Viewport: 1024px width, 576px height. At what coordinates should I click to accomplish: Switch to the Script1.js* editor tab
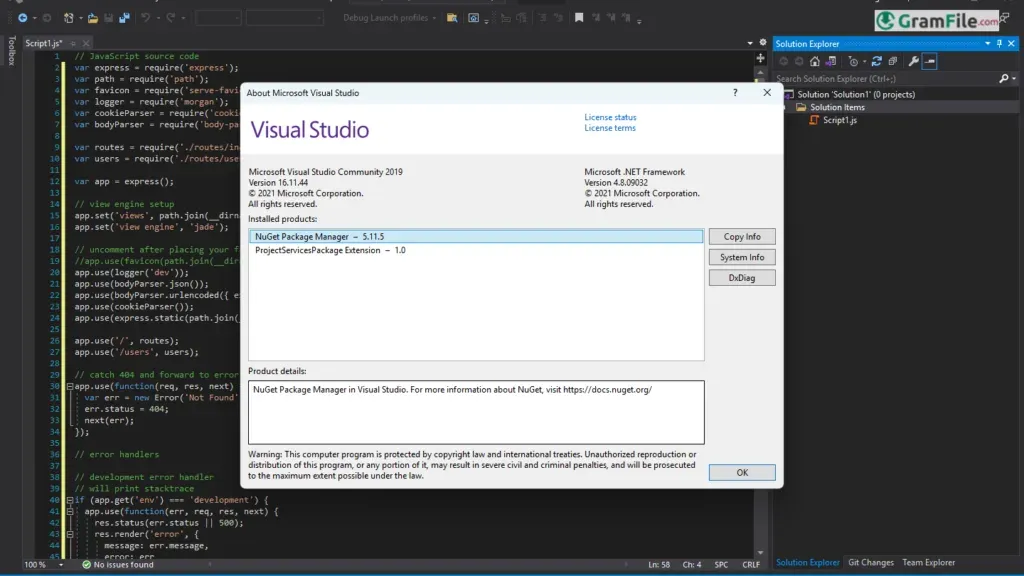tap(44, 43)
